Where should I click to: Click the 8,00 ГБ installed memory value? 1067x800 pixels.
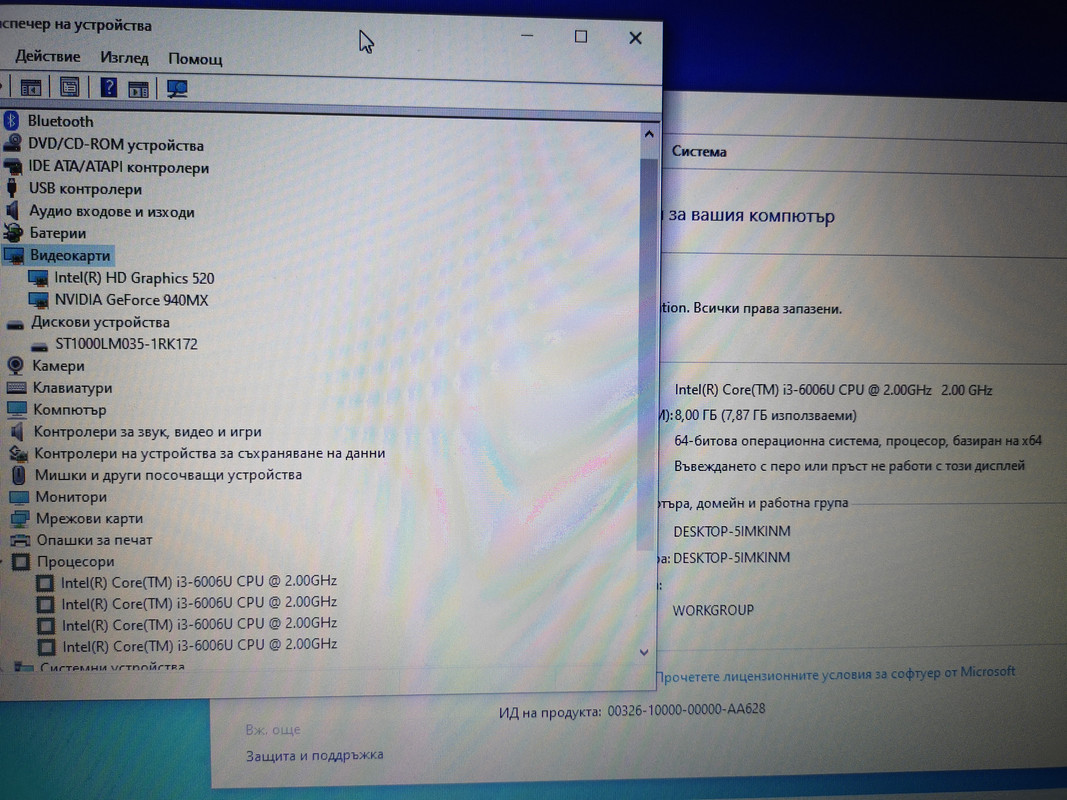(x=766, y=416)
